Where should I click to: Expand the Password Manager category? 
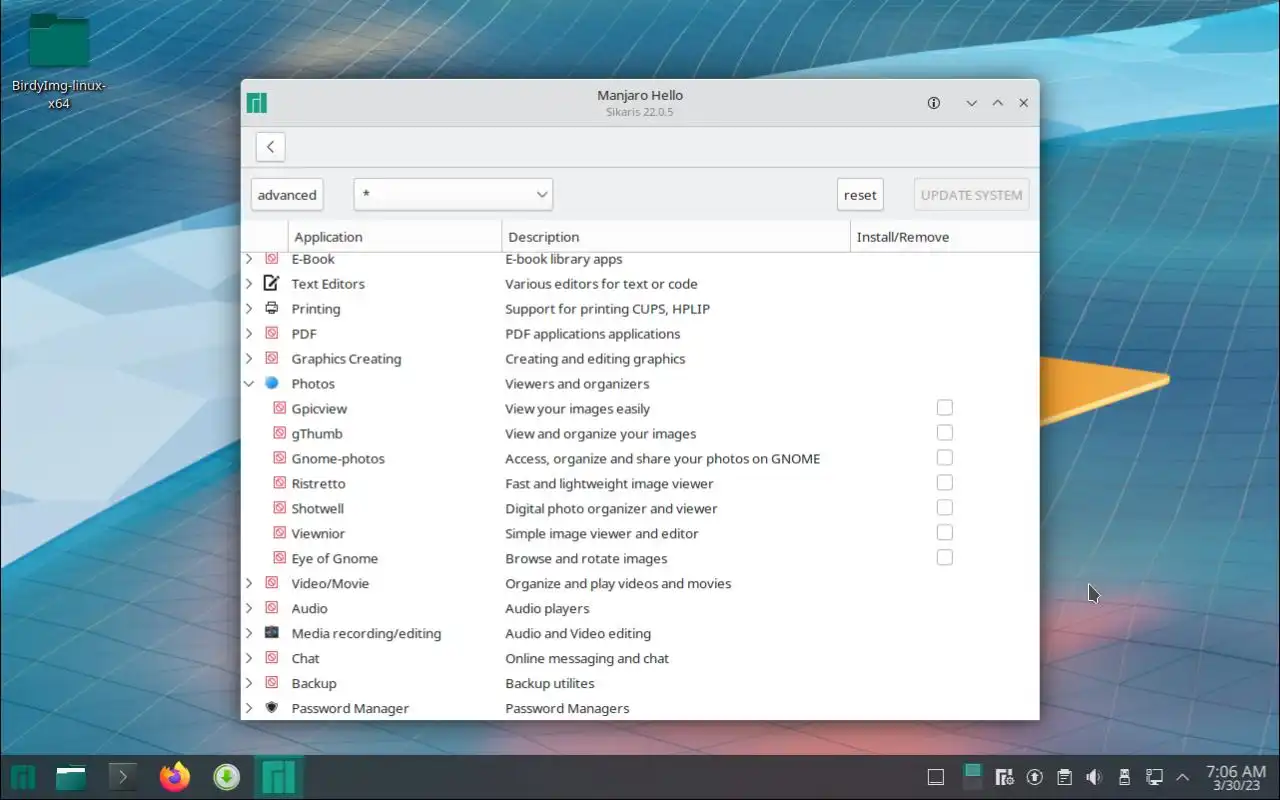[x=249, y=708]
